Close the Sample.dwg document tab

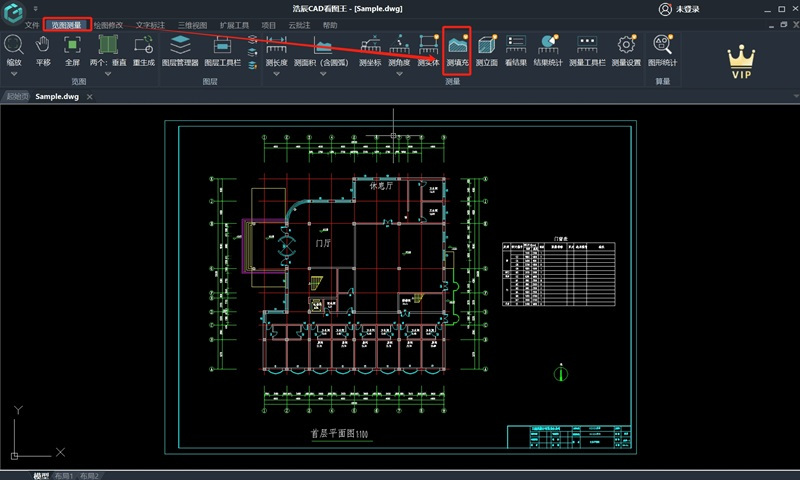(89, 96)
